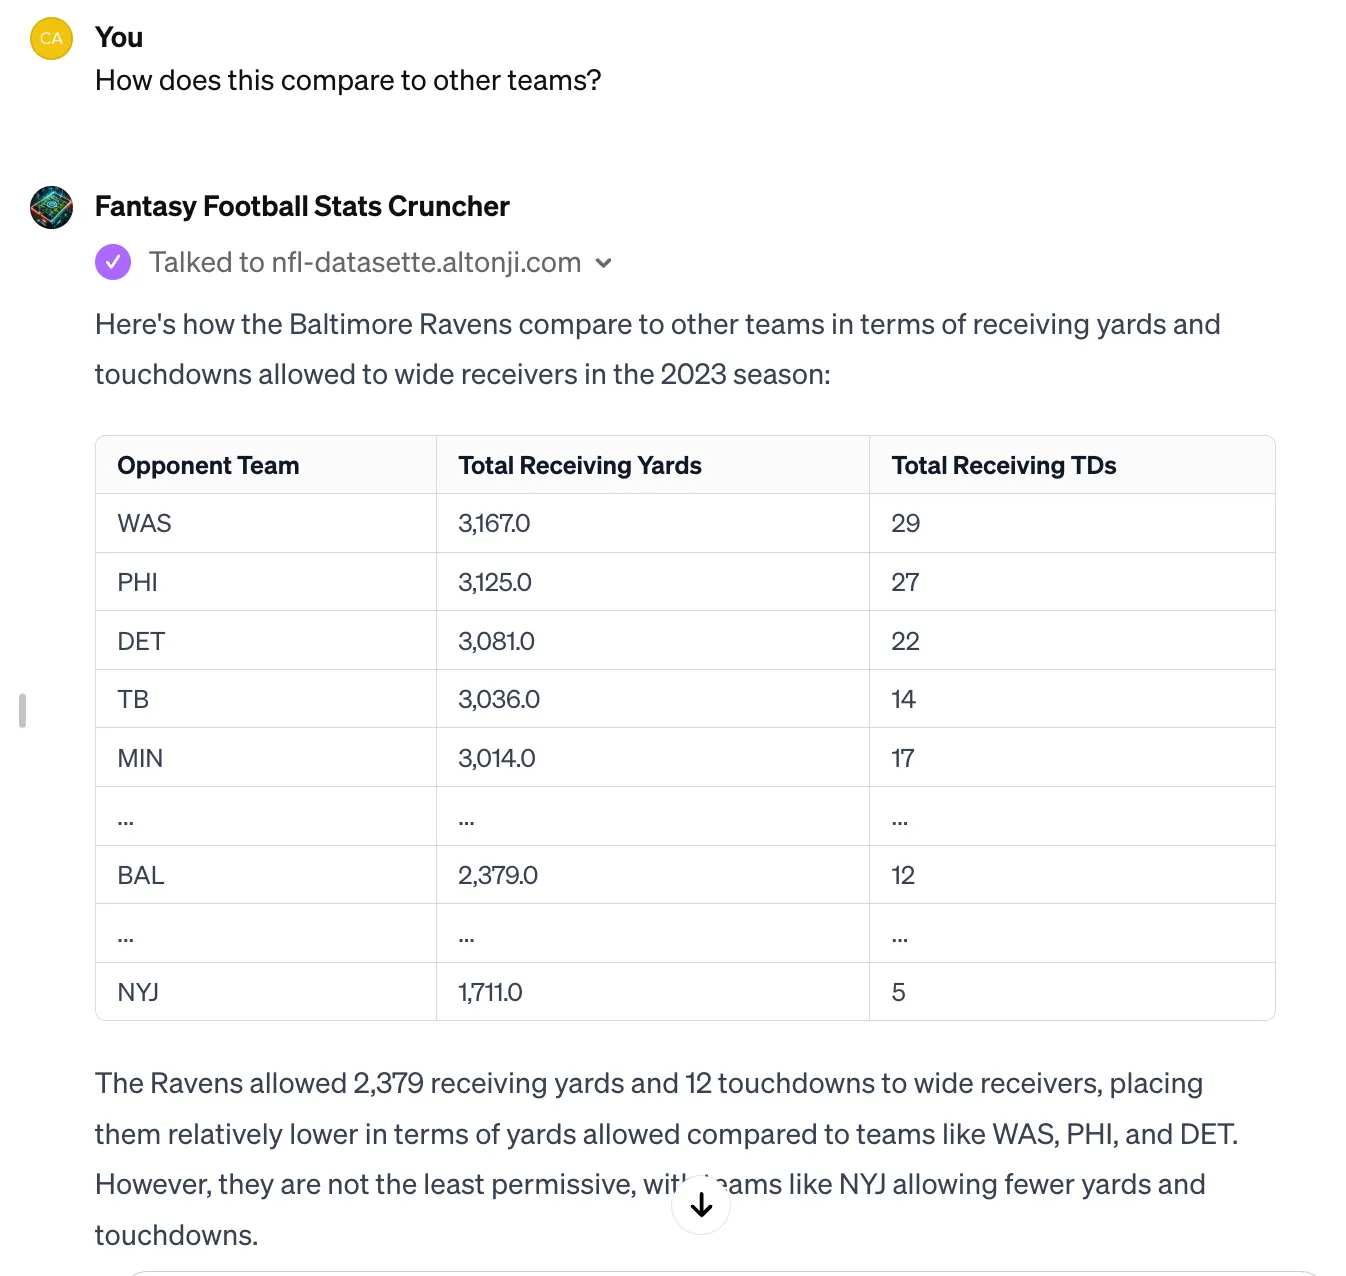
Task: Click the sidebar handle on left edge
Action: click(22, 710)
